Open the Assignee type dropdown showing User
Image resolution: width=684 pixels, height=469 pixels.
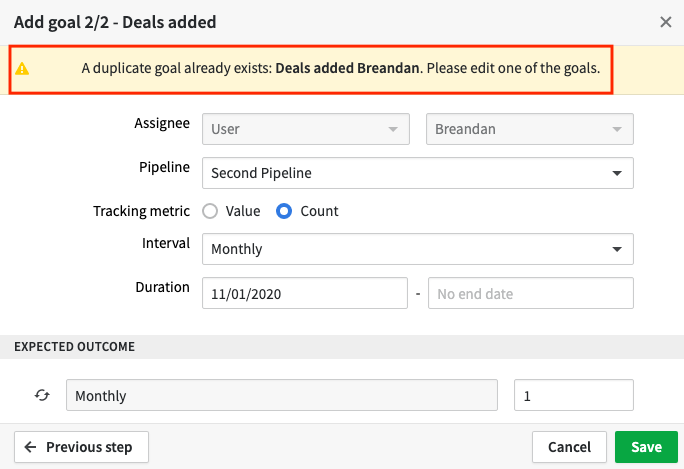[x=306, y=129]
